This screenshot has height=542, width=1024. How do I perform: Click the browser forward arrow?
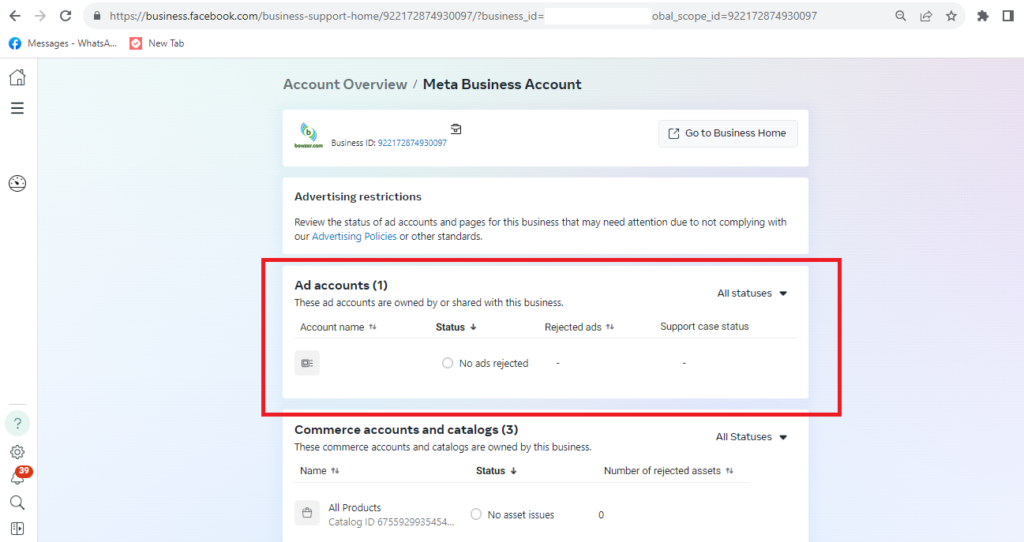[x=40, y=16]
